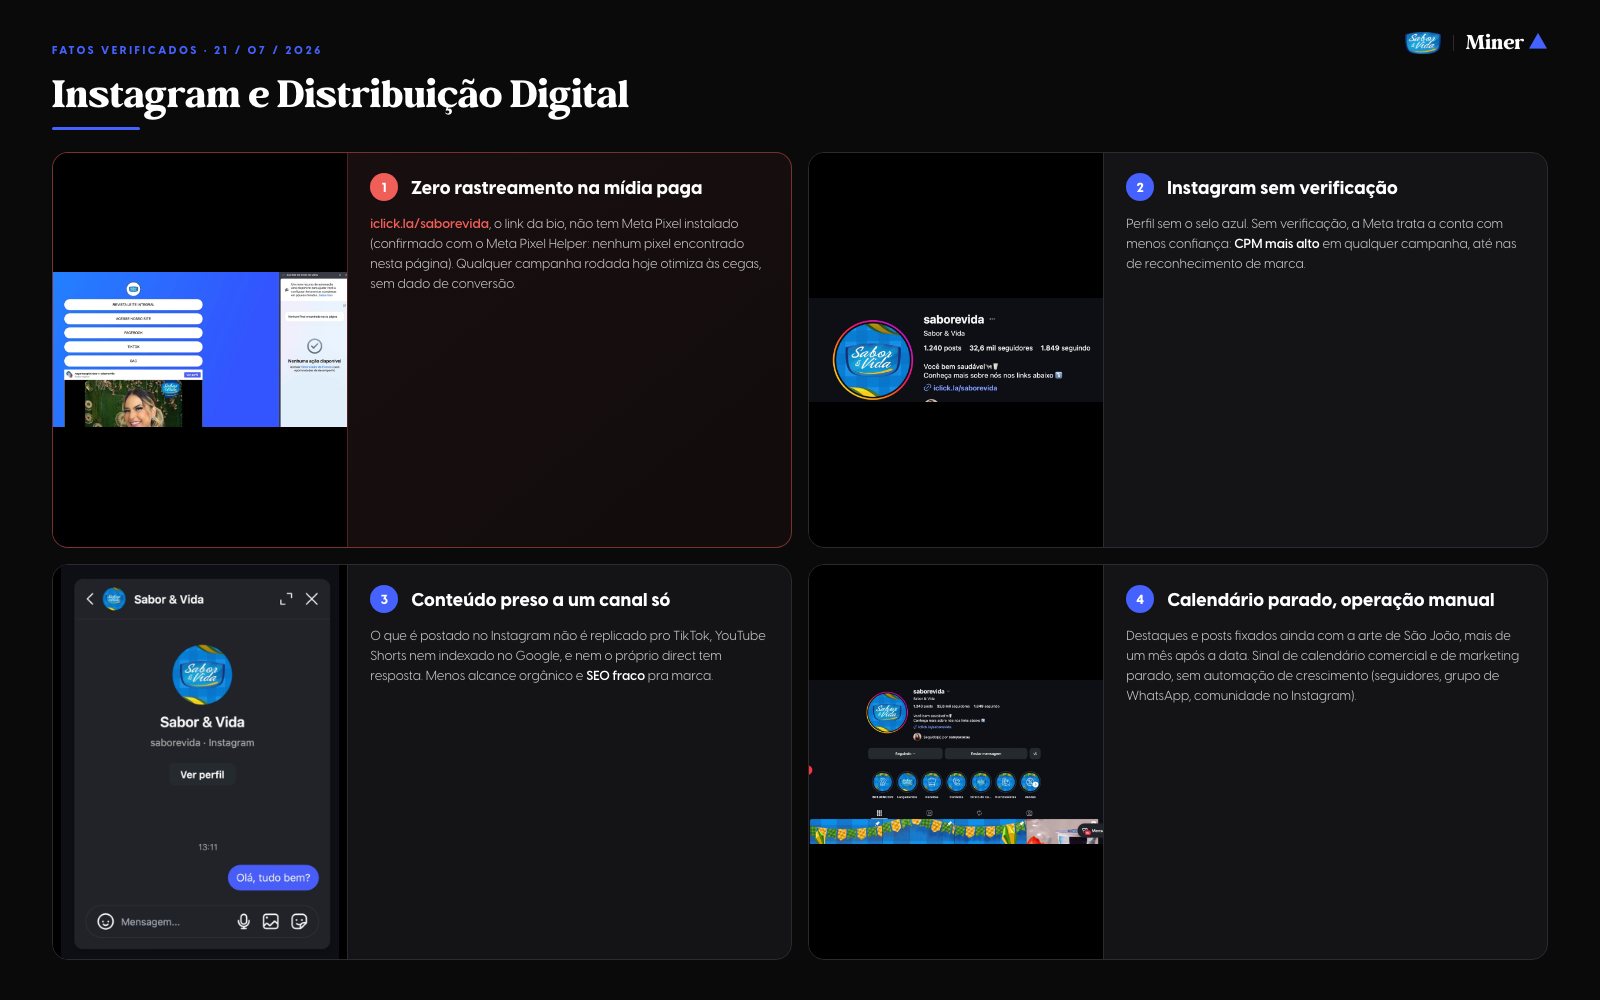Click the round logo atop the link-in-bio page
The width and height of the screenshot is (1600, 1000).
[133, 289]
